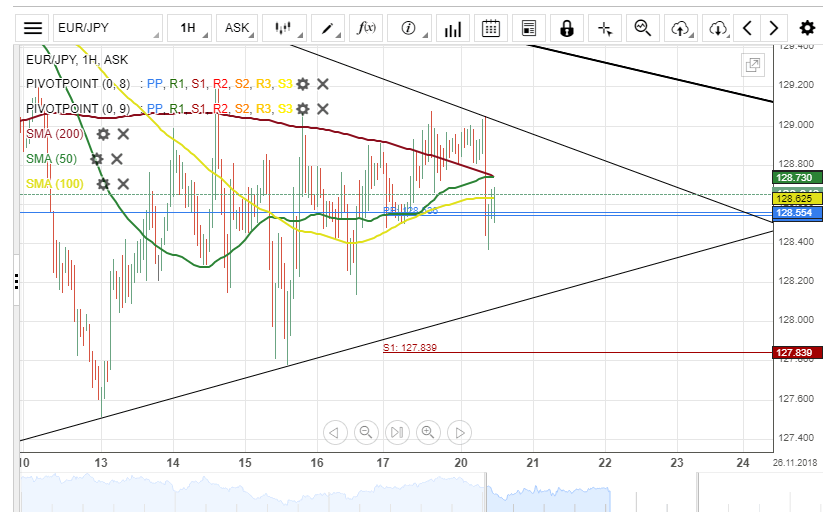830x523 pixels.
Task: Open settings for SMA (100)
Action: pos(103,184)
